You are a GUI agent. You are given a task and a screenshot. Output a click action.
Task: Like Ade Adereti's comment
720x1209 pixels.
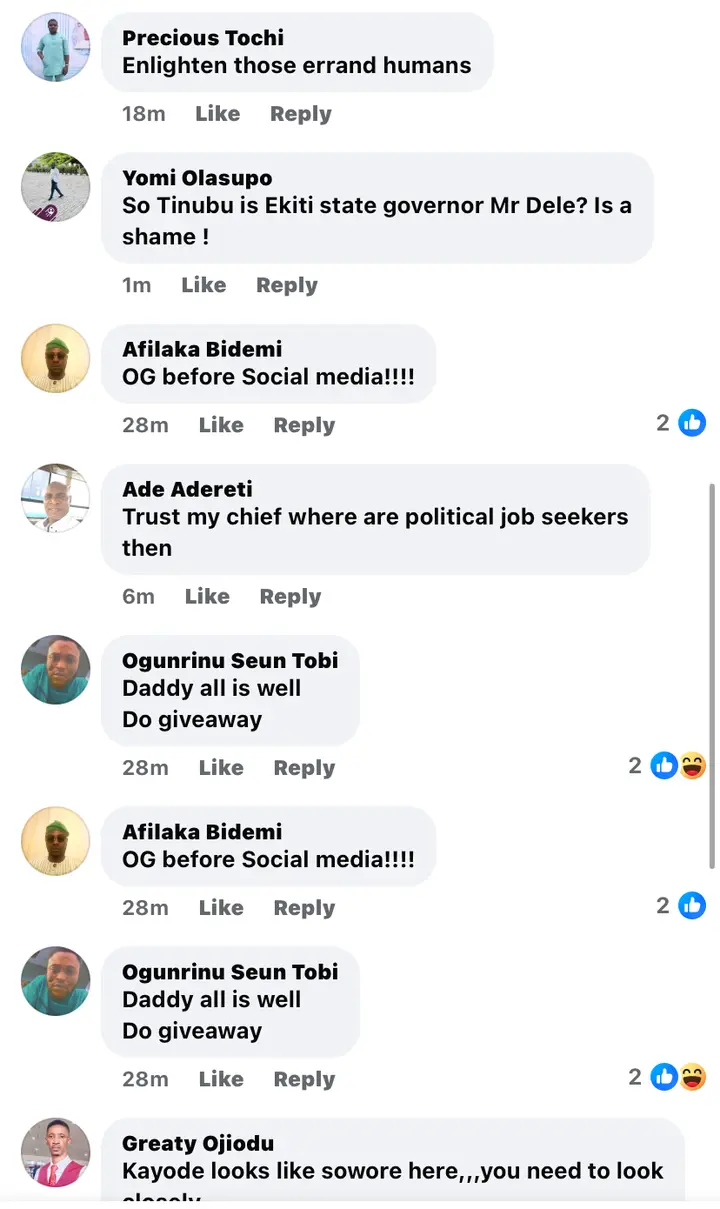point(207,596)
